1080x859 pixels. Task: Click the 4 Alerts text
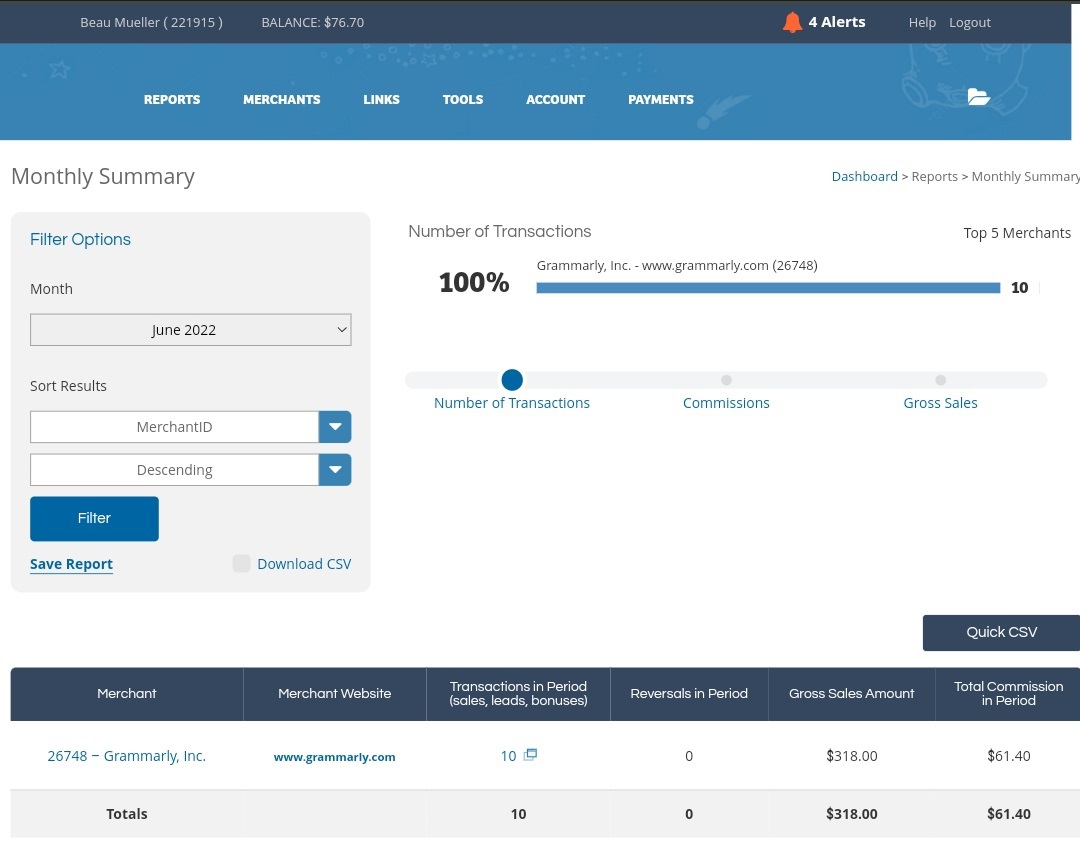click(837, 22)
